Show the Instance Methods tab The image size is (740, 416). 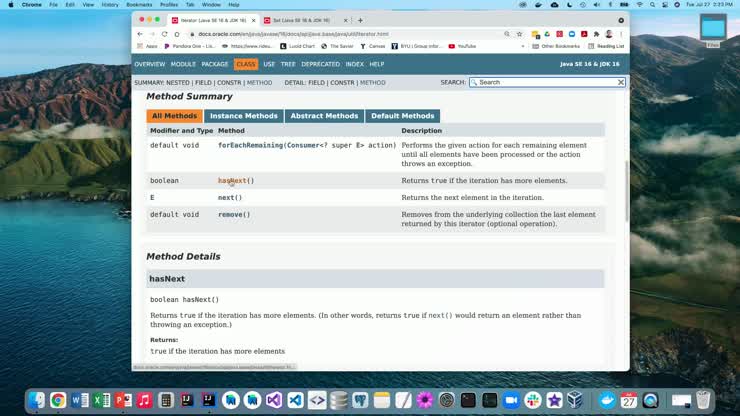(x=244, y=116)
